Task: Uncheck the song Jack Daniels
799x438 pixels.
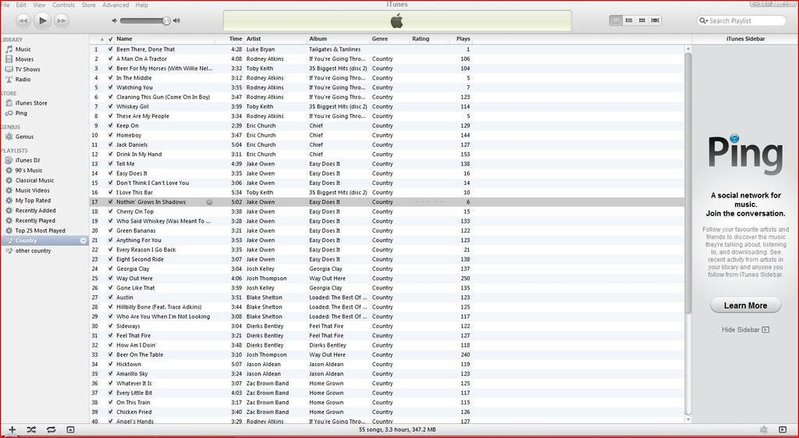Action: (x=111, y=145)
